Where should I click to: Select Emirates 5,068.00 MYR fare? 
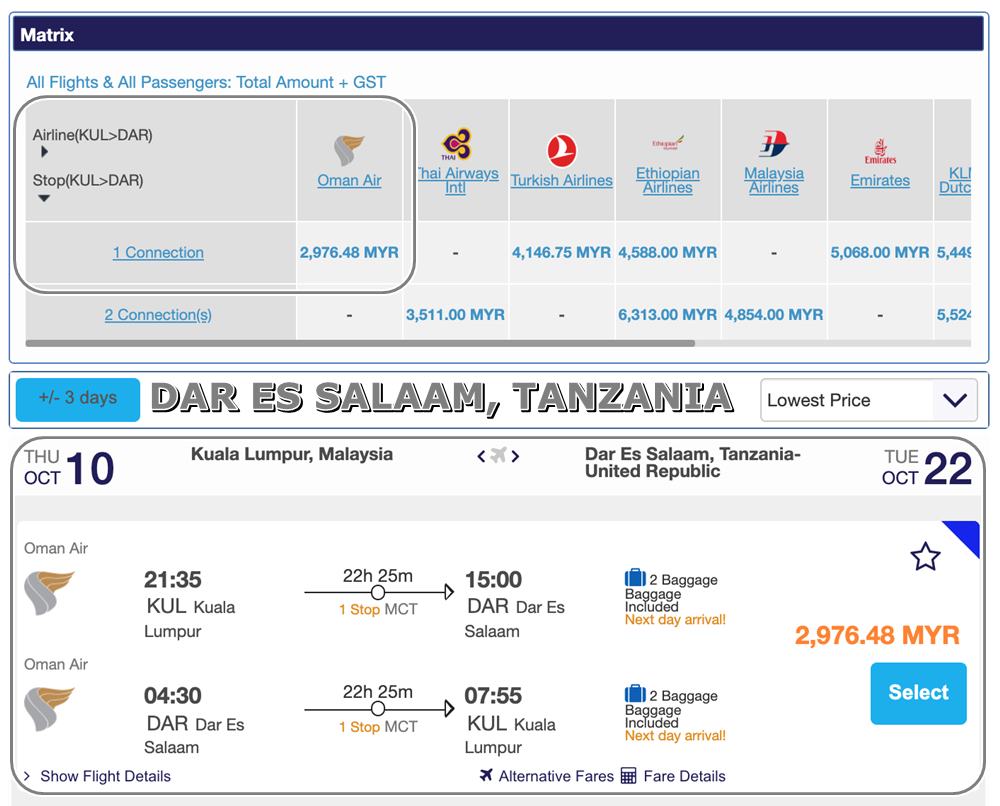coord(880,253)
